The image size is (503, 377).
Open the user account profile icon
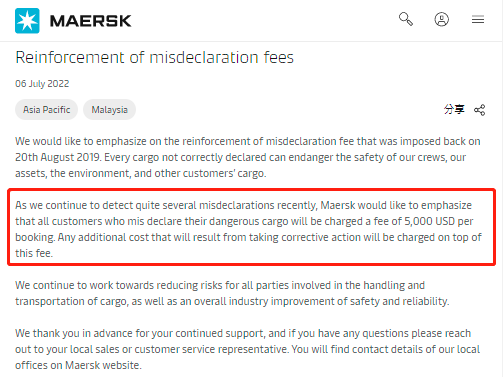441,19
